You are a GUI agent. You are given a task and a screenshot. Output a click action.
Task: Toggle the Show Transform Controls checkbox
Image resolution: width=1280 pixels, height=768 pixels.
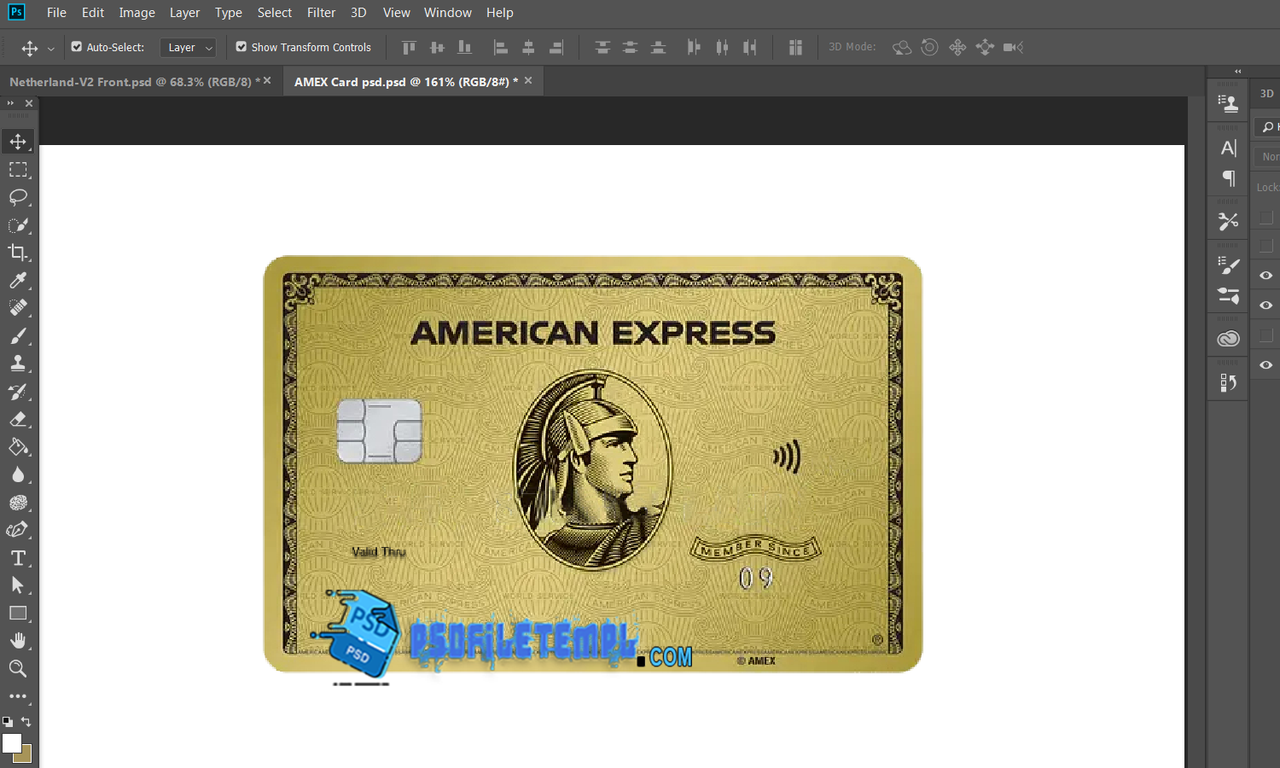click(241, 47)
